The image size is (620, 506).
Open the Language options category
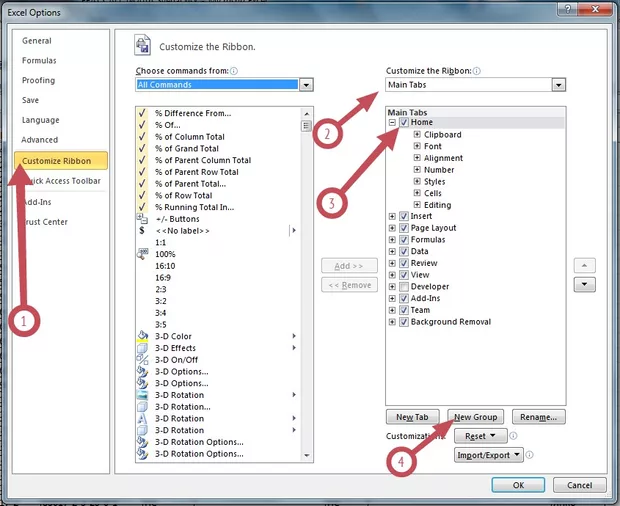[40, 120]
